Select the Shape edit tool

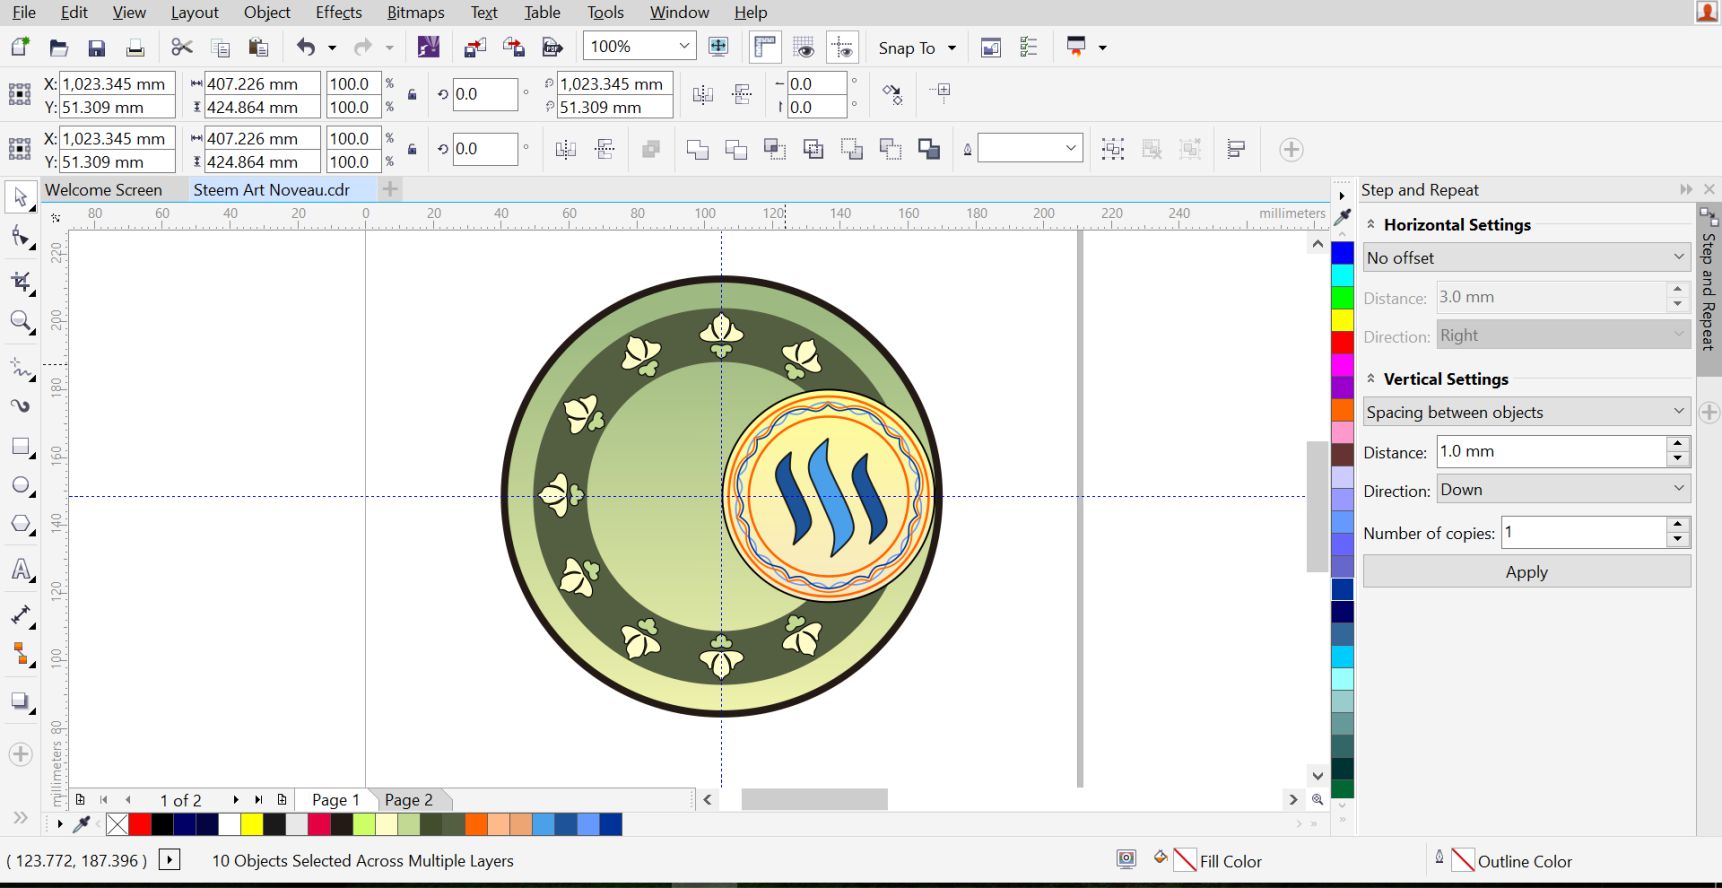[x=20, y=238]
